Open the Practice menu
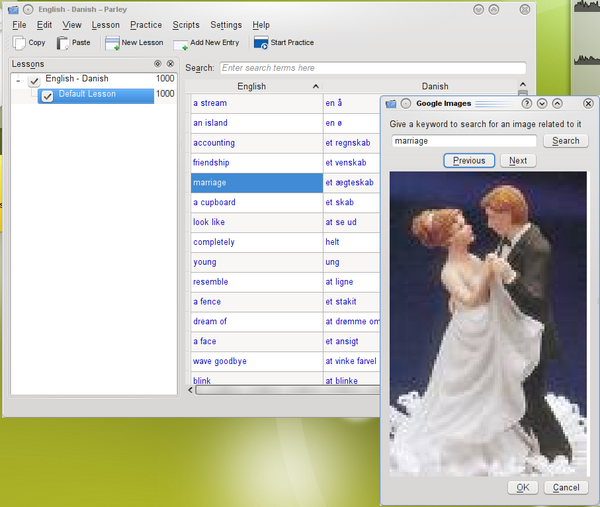The image size is (600, 507). coord(146,25)
